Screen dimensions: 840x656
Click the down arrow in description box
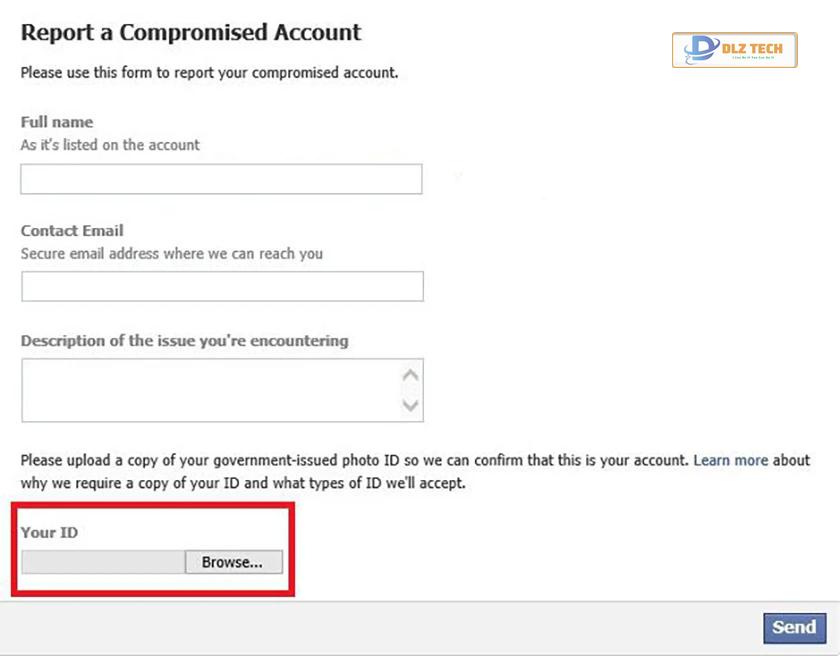410,405
